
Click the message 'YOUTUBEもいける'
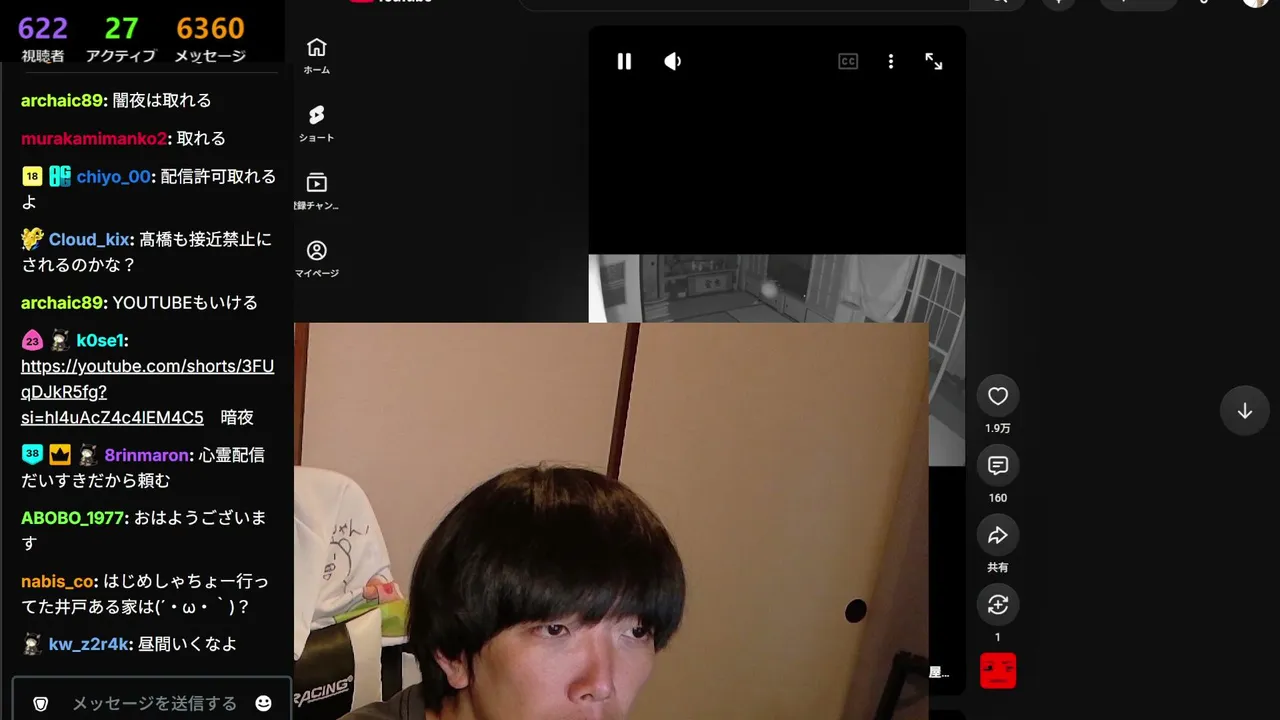point(185,303)
